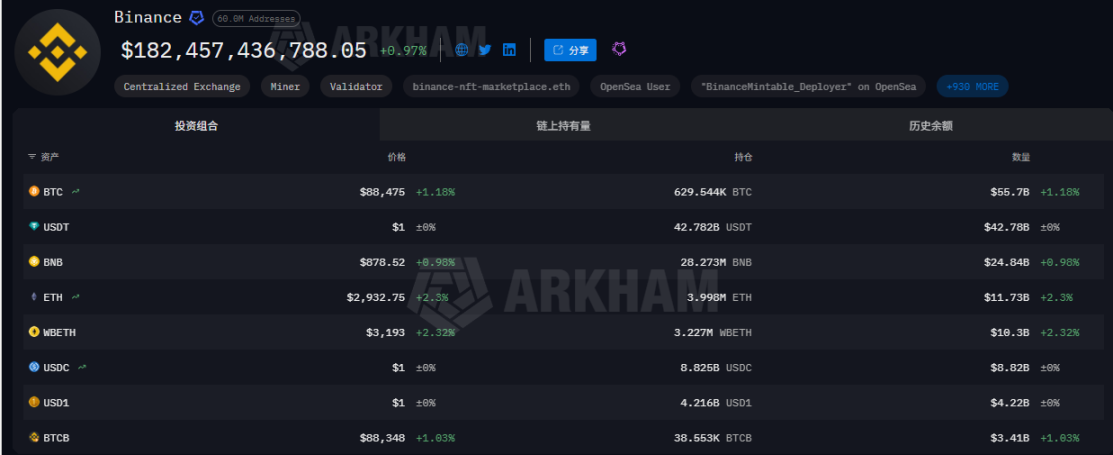Click the USDC coin icon
Image resolution: width=1113 pixels, height=455 pixels.
33,367
